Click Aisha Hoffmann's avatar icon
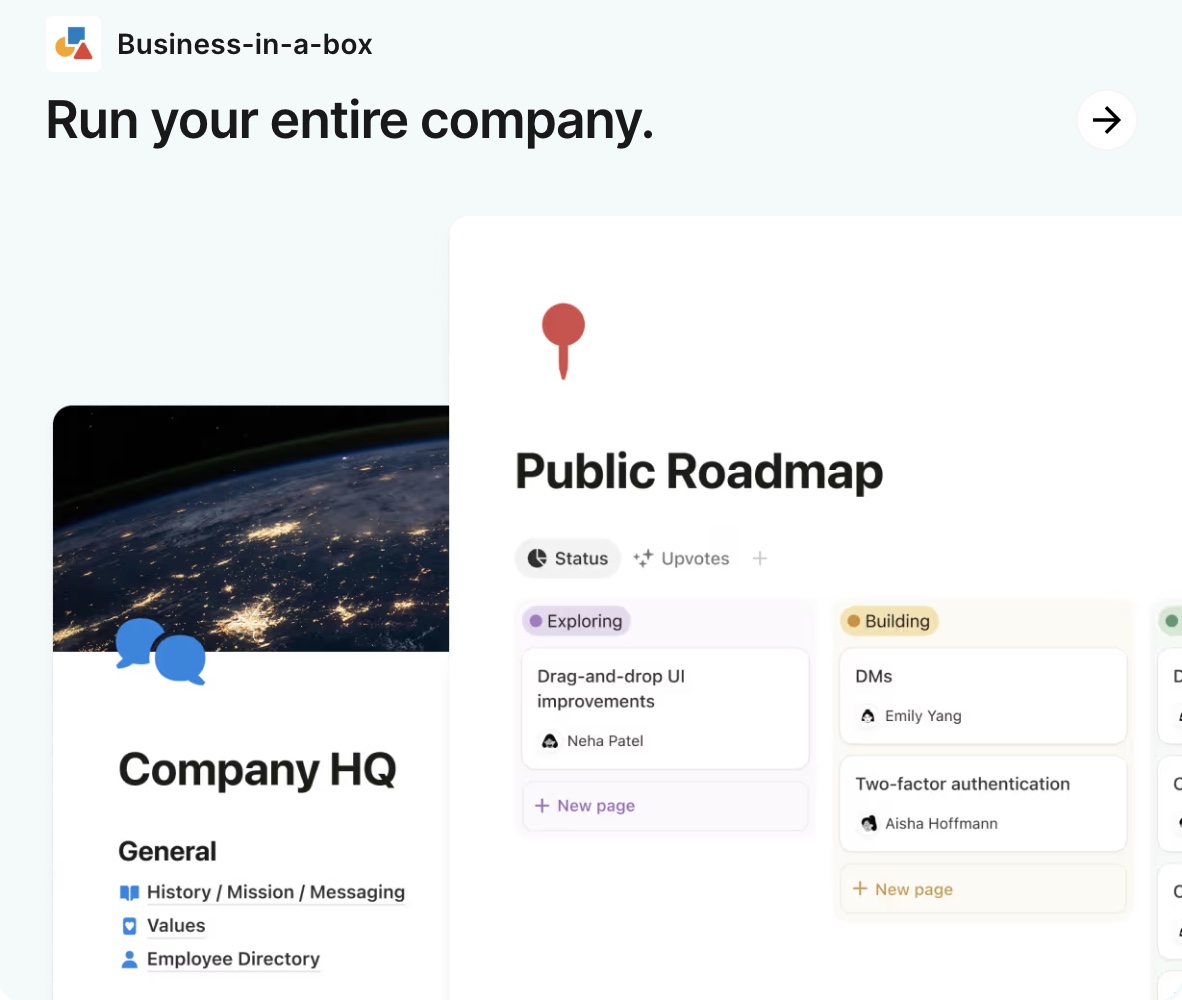The height and width of the screenshot is (1000, 1182). [x=868, y=824]
